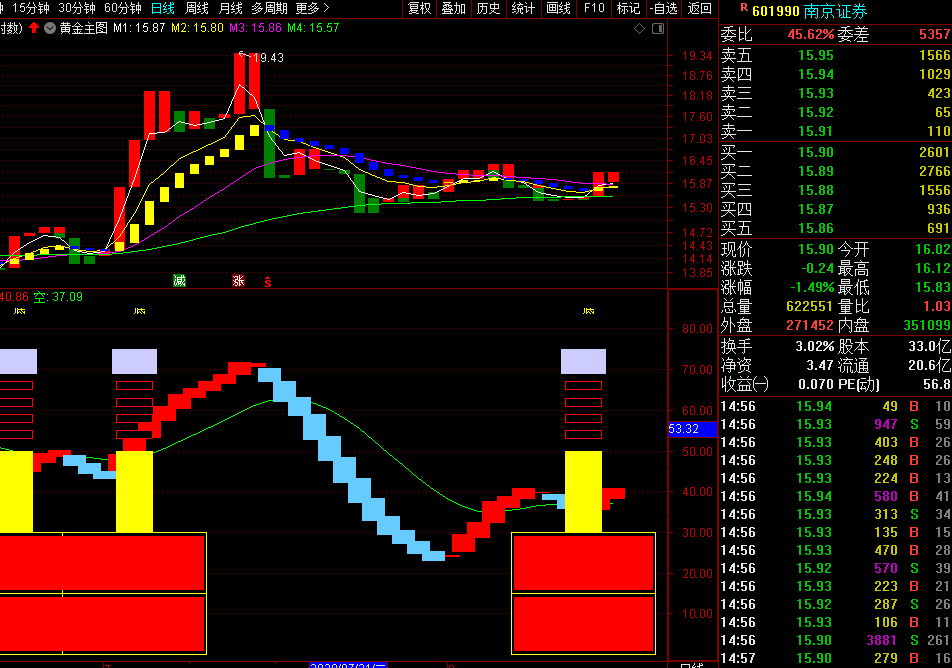Open F10 company information
952x668 pixels.
click(x=594, y=8)
